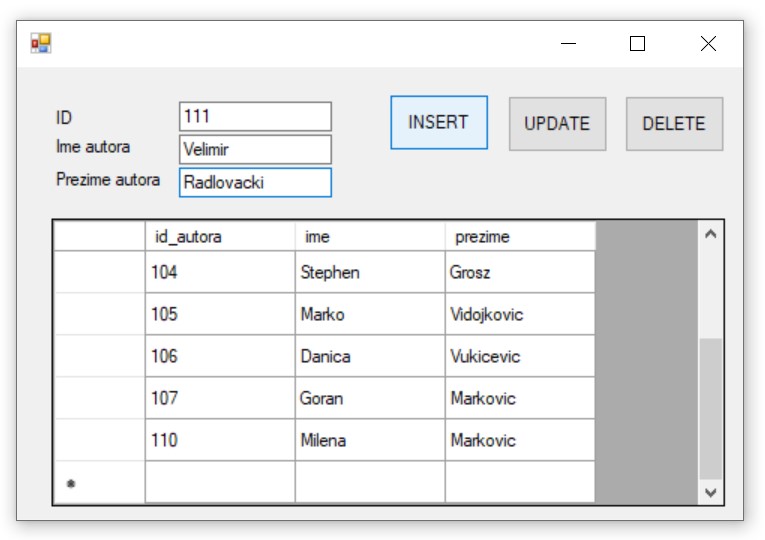Click the new row asterisk header

[x=99, y=483]
